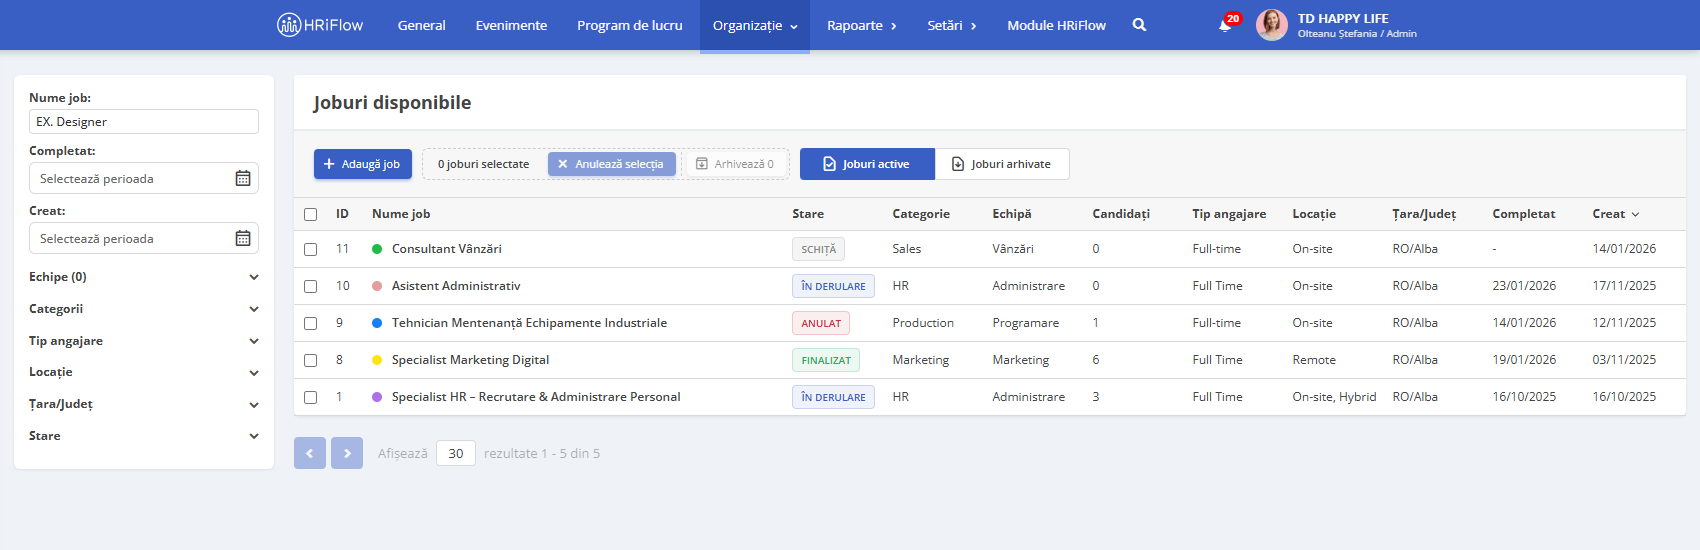Click results per page field 30

pyautogui.click(x=456, y=453)
